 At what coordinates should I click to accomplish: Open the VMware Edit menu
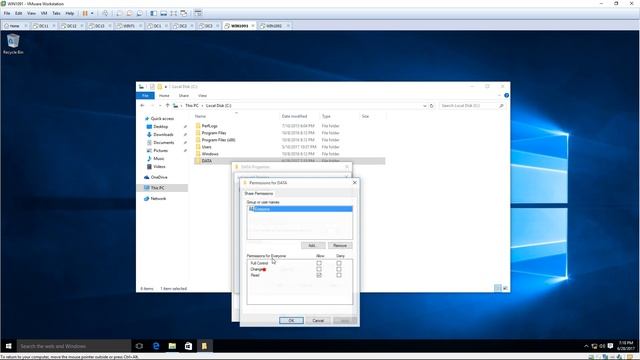pos(19,13)
